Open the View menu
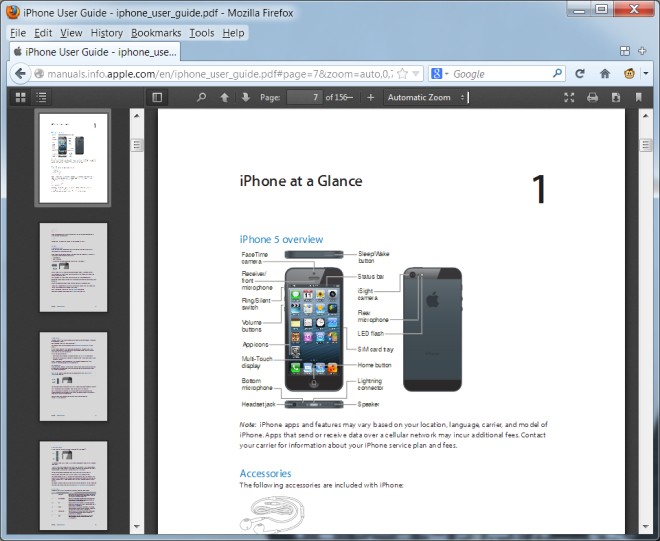Viewport: 660px width, 541px height. coord(71,33)
